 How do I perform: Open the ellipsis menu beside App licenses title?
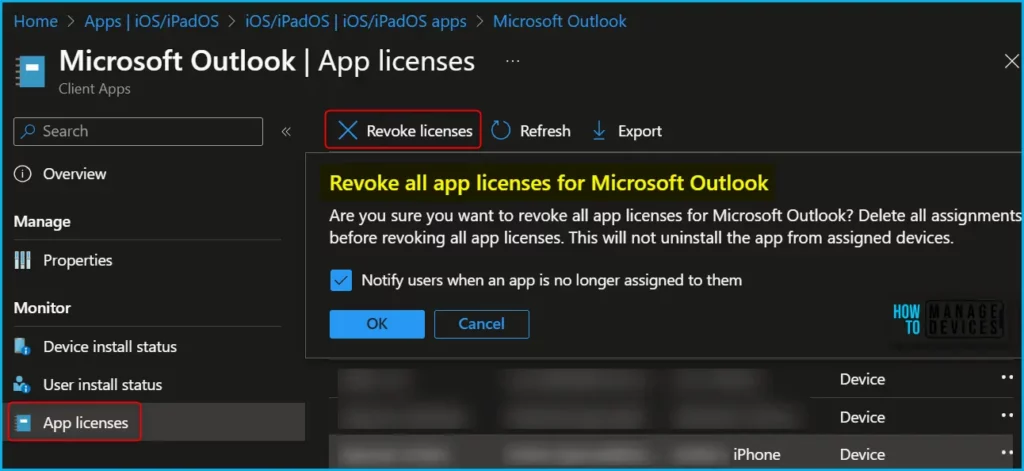(x=513, y=61)
